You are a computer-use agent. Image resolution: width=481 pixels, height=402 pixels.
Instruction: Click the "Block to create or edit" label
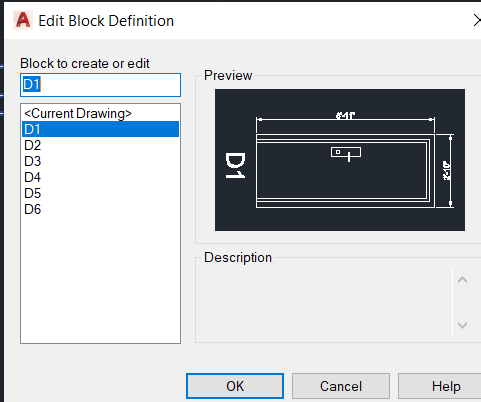pyautogui.click(x=85, y=63)
